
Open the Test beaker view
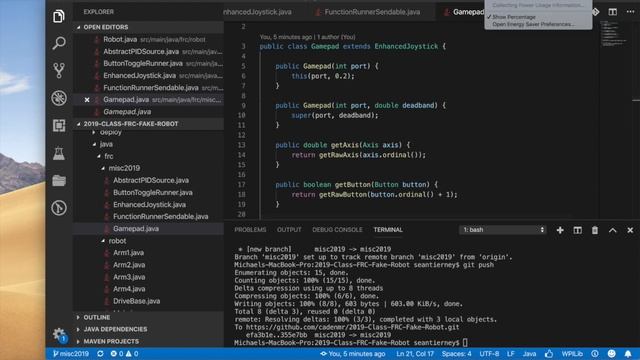59,153
